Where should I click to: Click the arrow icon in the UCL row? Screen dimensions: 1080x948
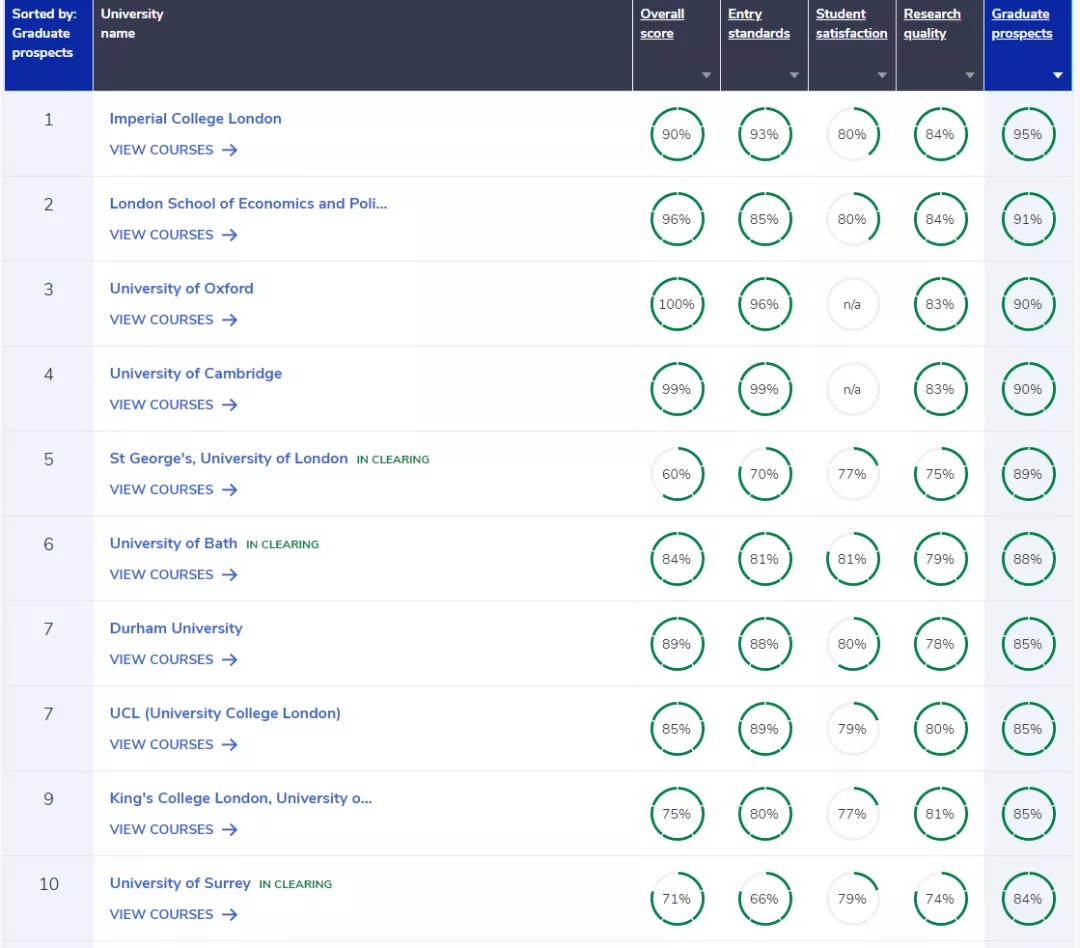[x=229, y=744]
